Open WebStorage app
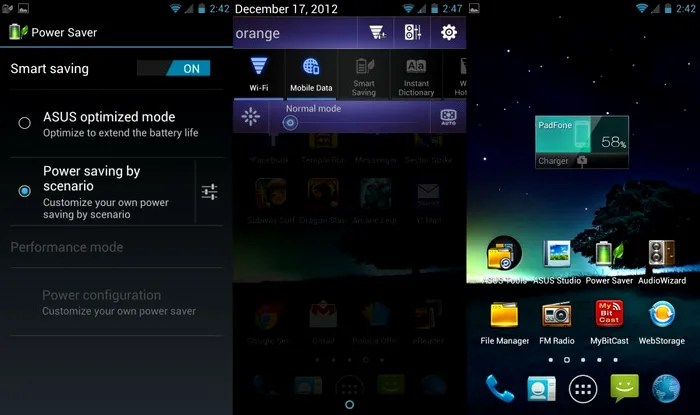This screenshot has width=700, height=415. click(662, 322)
